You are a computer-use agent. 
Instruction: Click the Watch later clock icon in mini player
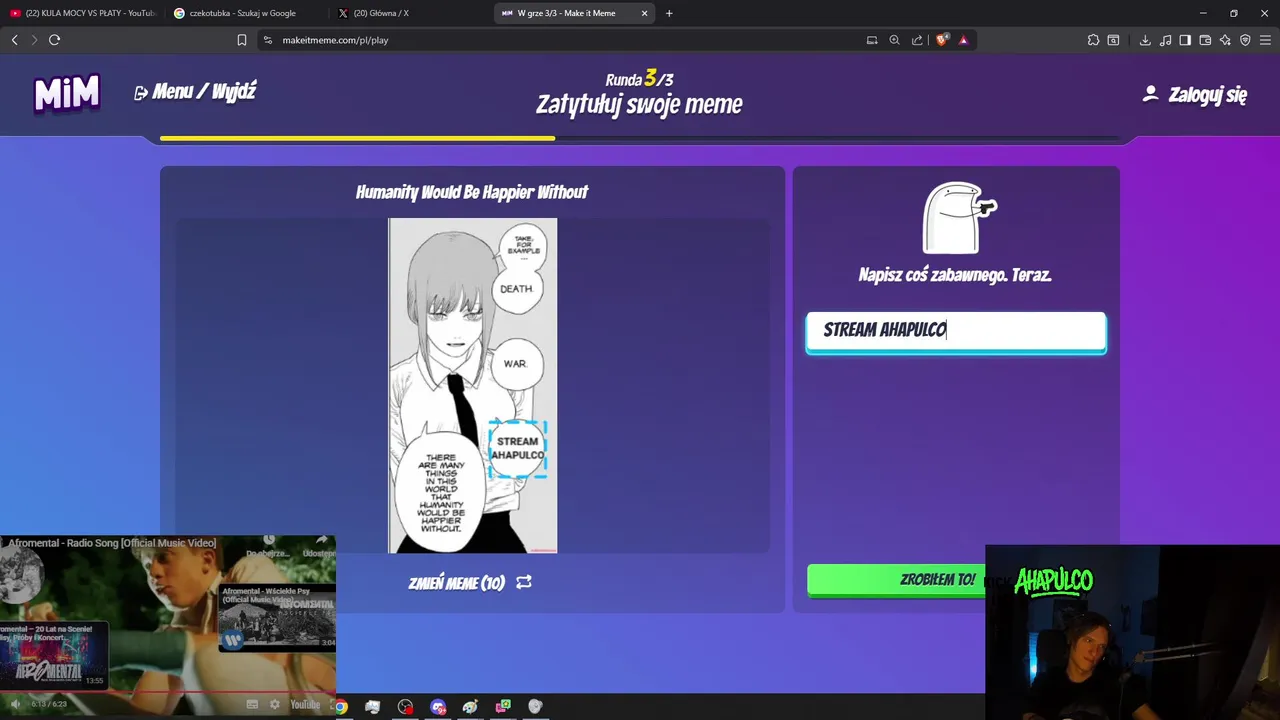(269, 541)
